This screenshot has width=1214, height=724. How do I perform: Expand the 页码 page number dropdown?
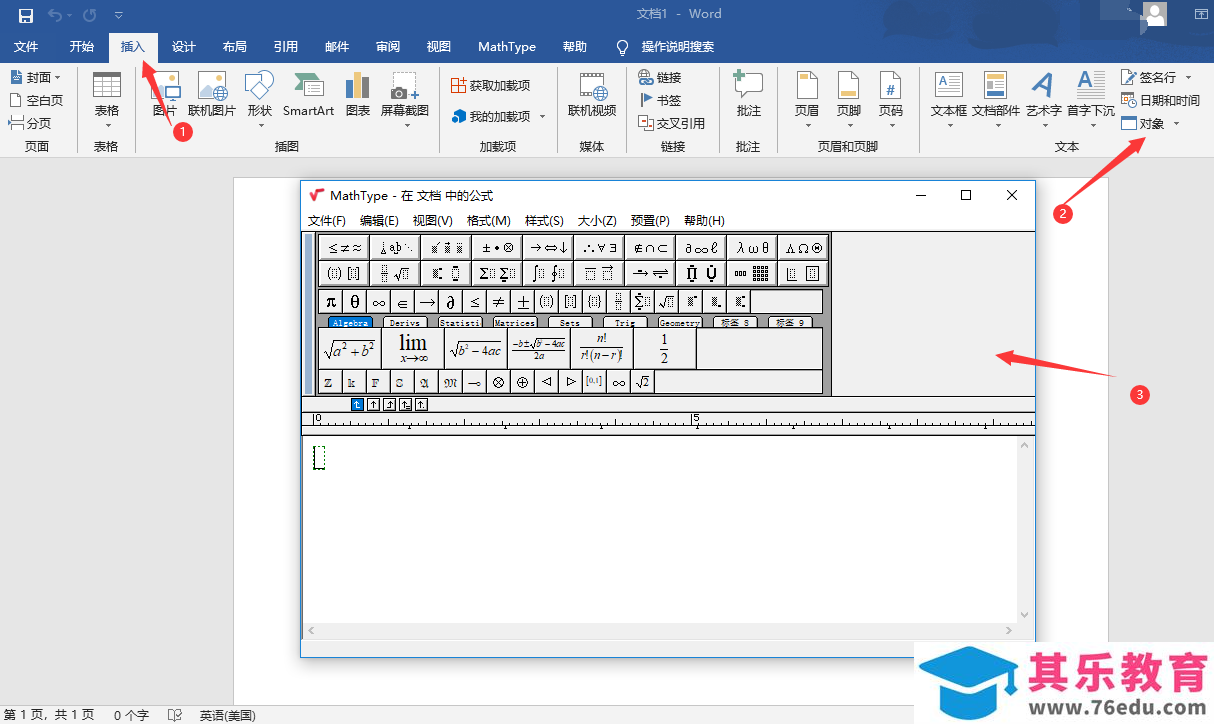[x=891, y=126]
